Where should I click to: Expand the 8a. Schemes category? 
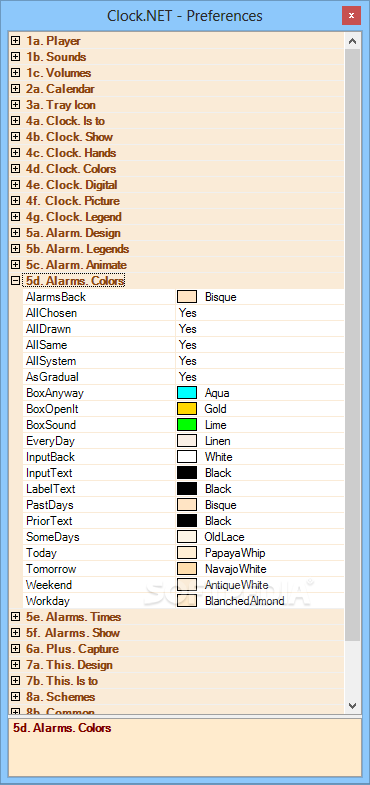pyautogui.click(x=16, y=697)
